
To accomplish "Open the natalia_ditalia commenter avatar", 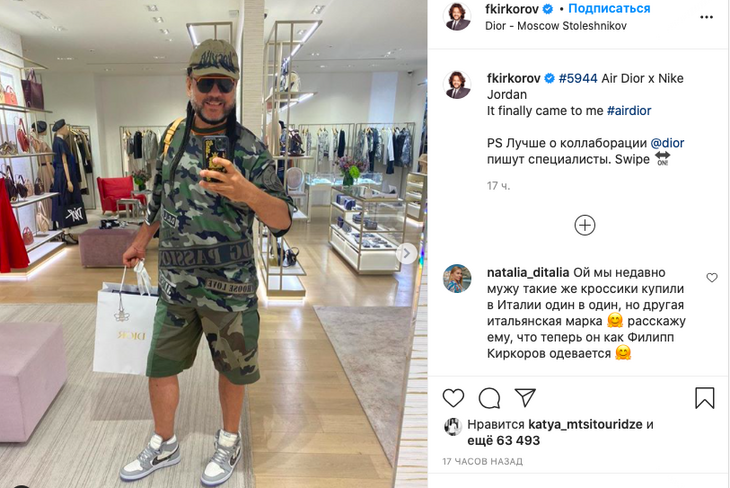I will coord(457,278).
